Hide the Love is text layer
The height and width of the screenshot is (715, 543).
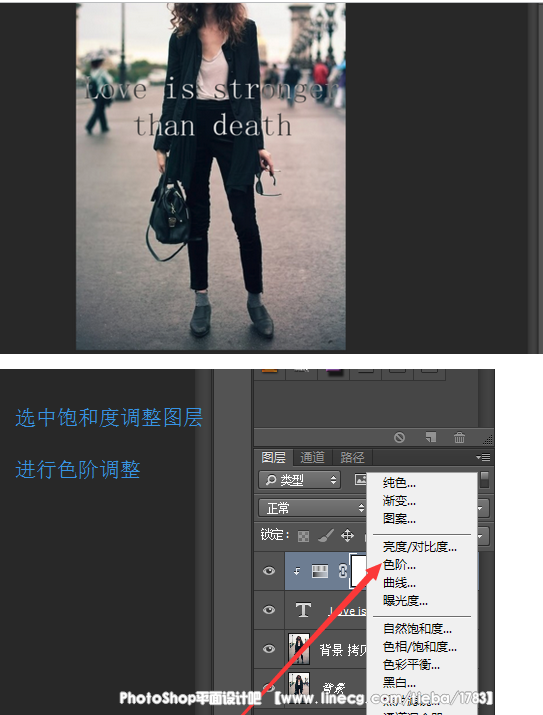pos(269,610)
